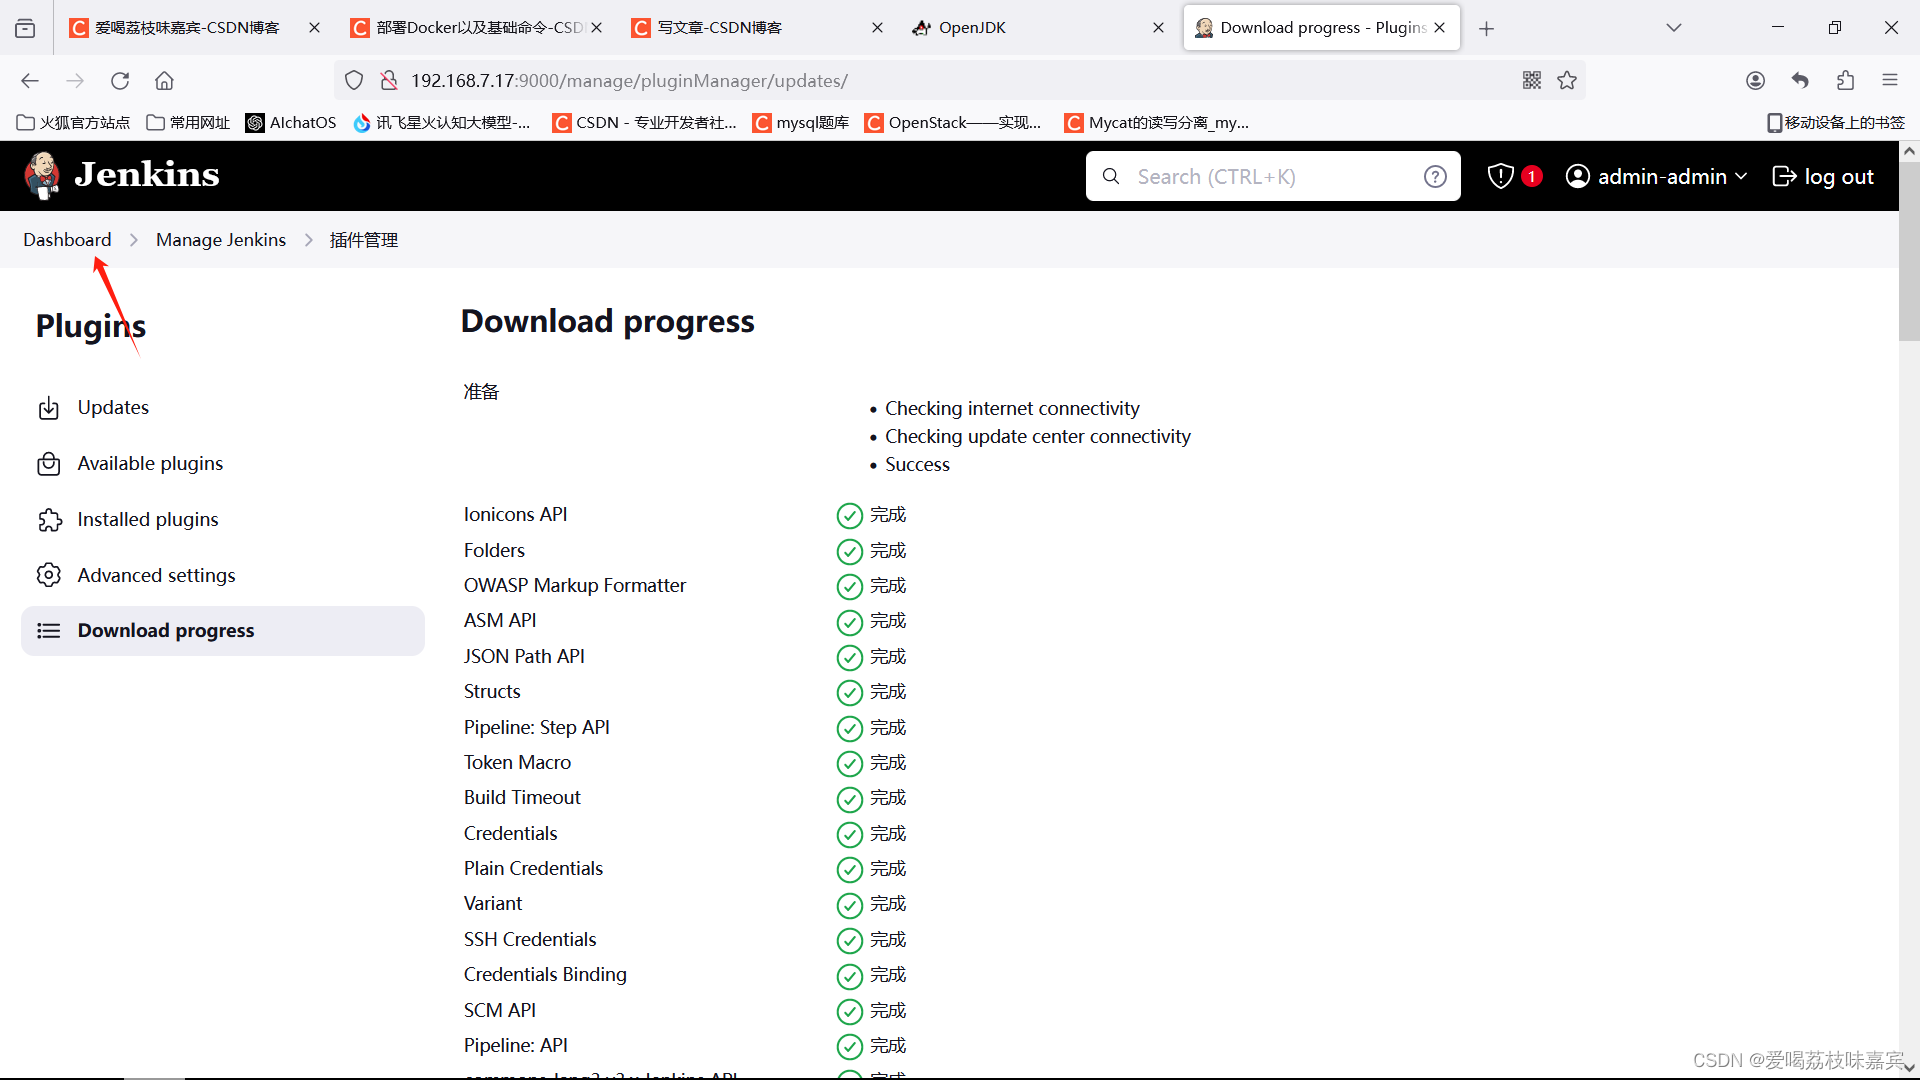This screenshot has width=1920, height=1080.
Task: Open 火狐官方站点 bookmark folder
Action: pyautogui.click(x=74, y=123)
